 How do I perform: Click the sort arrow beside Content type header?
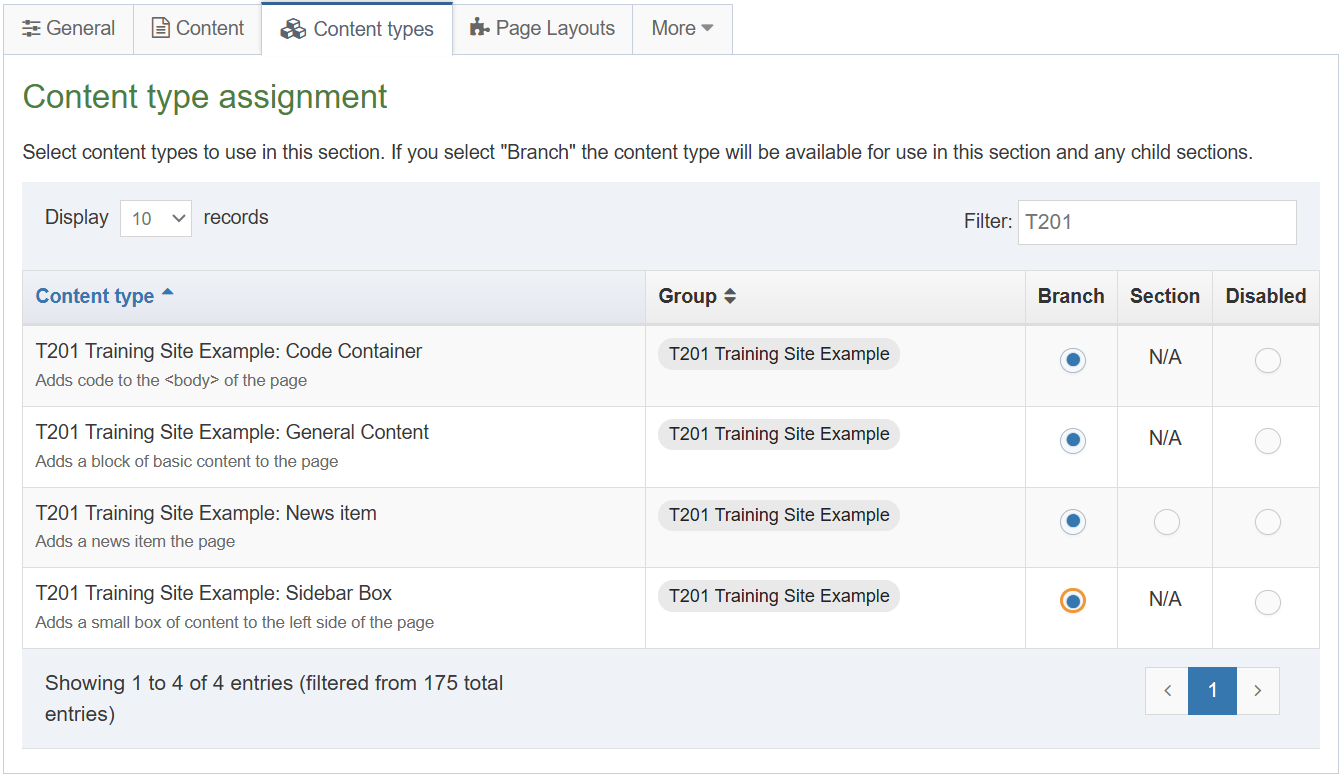coord(170,290)
